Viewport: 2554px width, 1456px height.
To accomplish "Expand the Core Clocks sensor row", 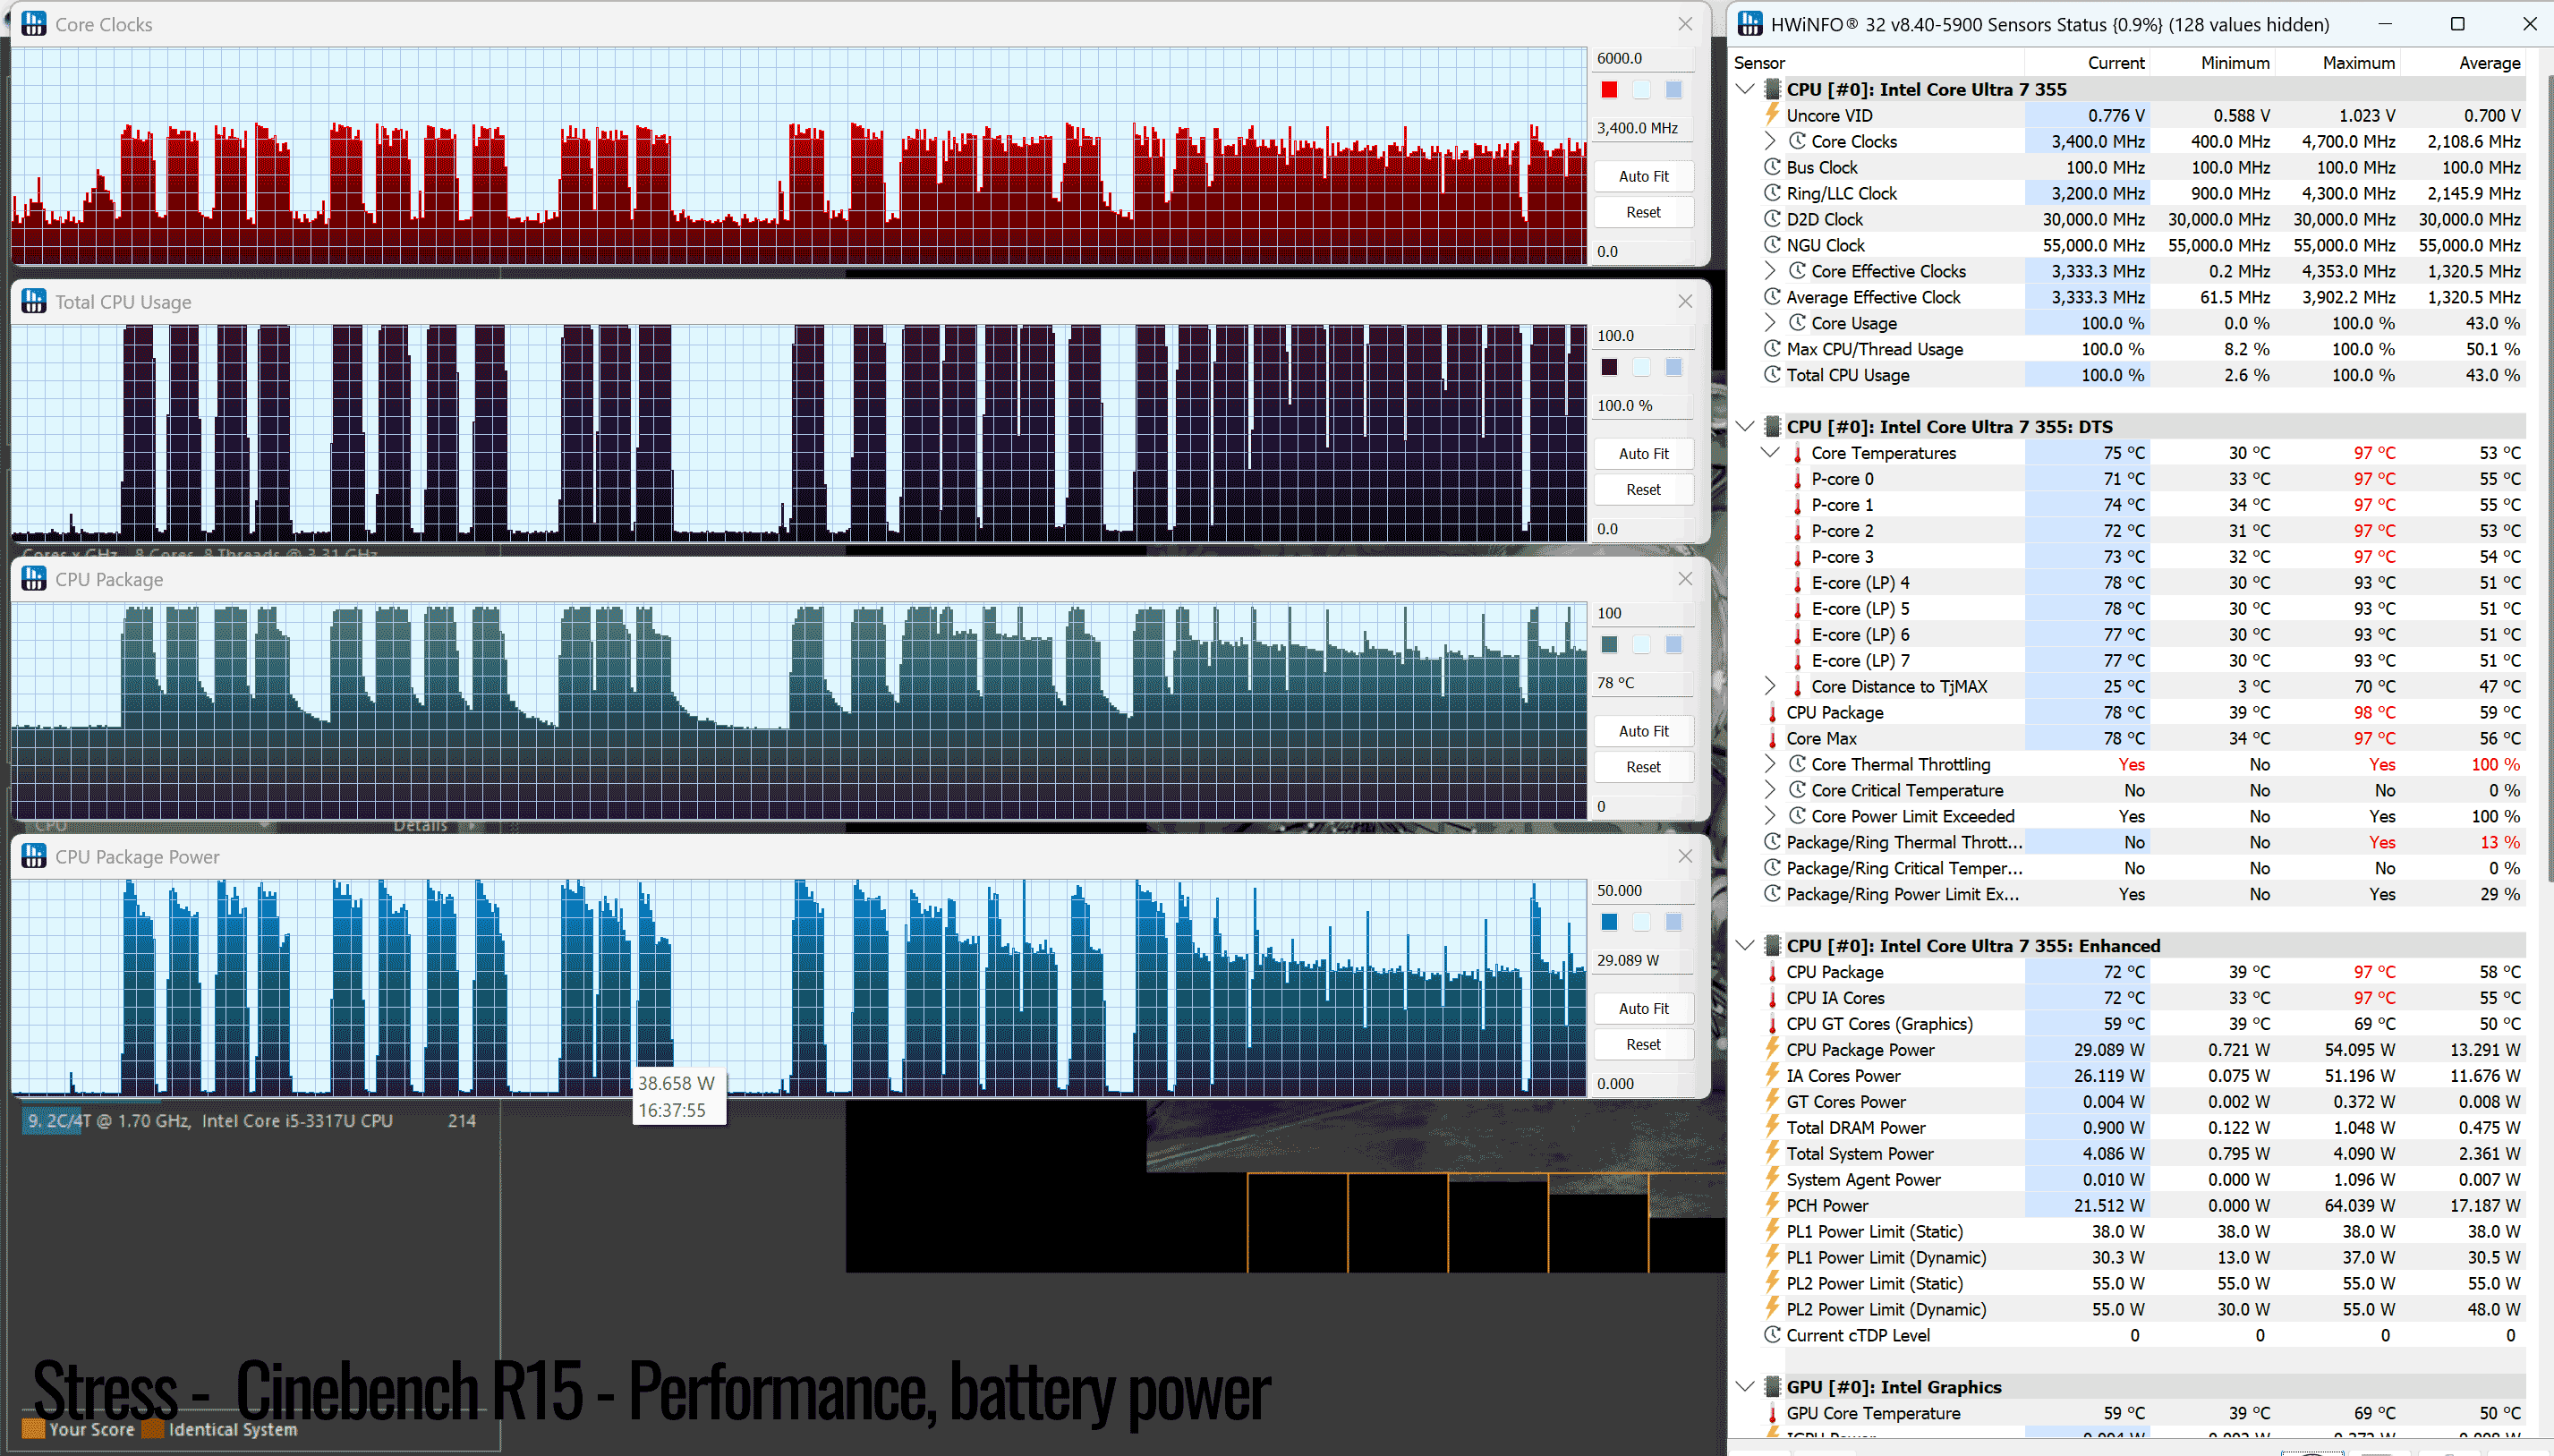I will (x=1769, y=141).
